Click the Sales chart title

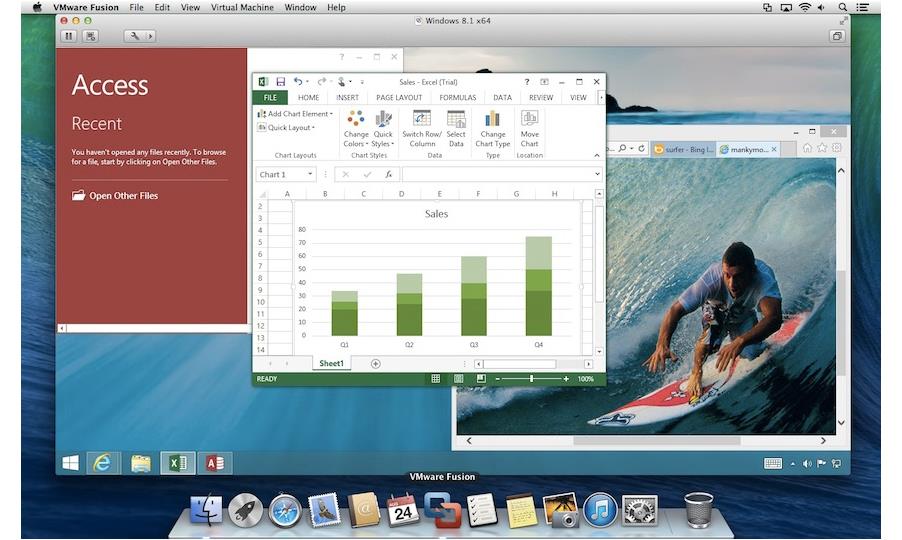click(436, 213)
